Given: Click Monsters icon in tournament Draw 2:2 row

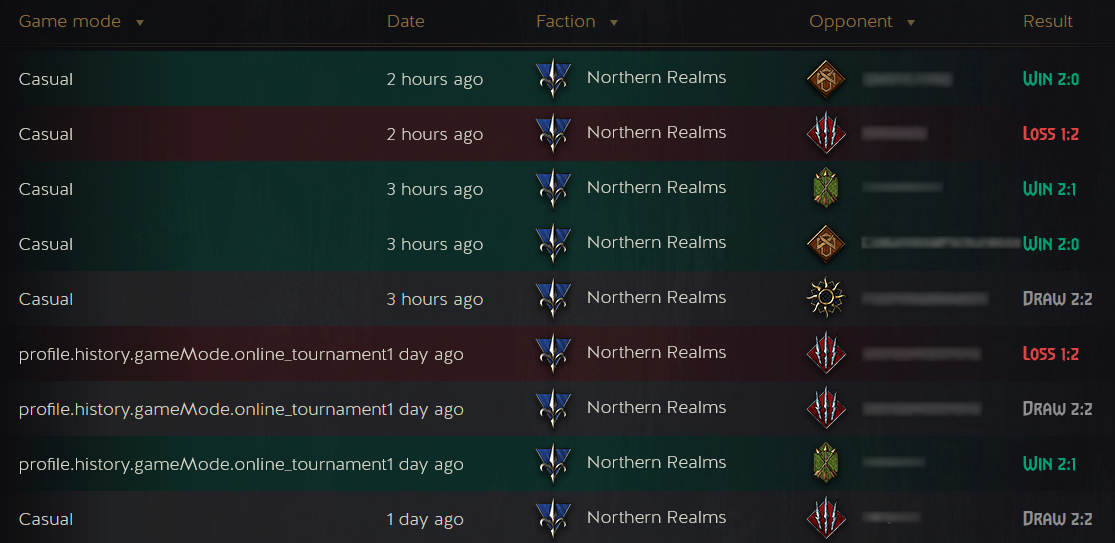Looking at the screenshot, I should (826, 408).
